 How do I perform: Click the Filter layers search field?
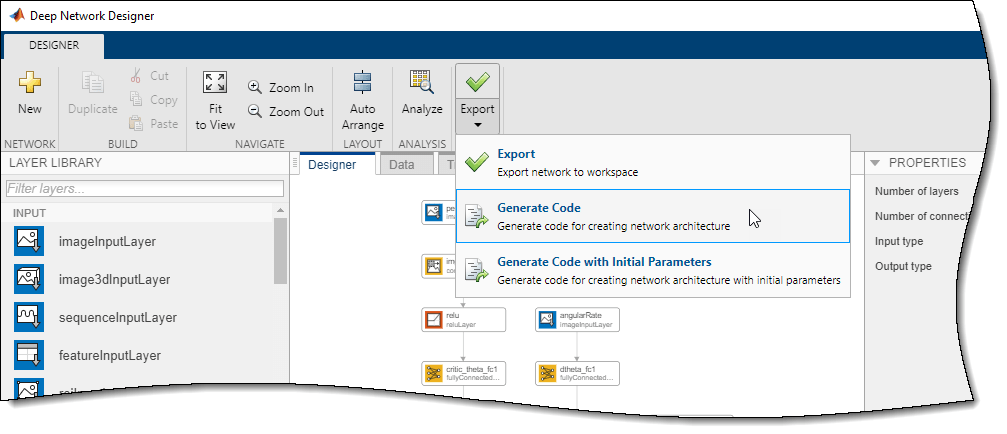click(x=144, y=189)
